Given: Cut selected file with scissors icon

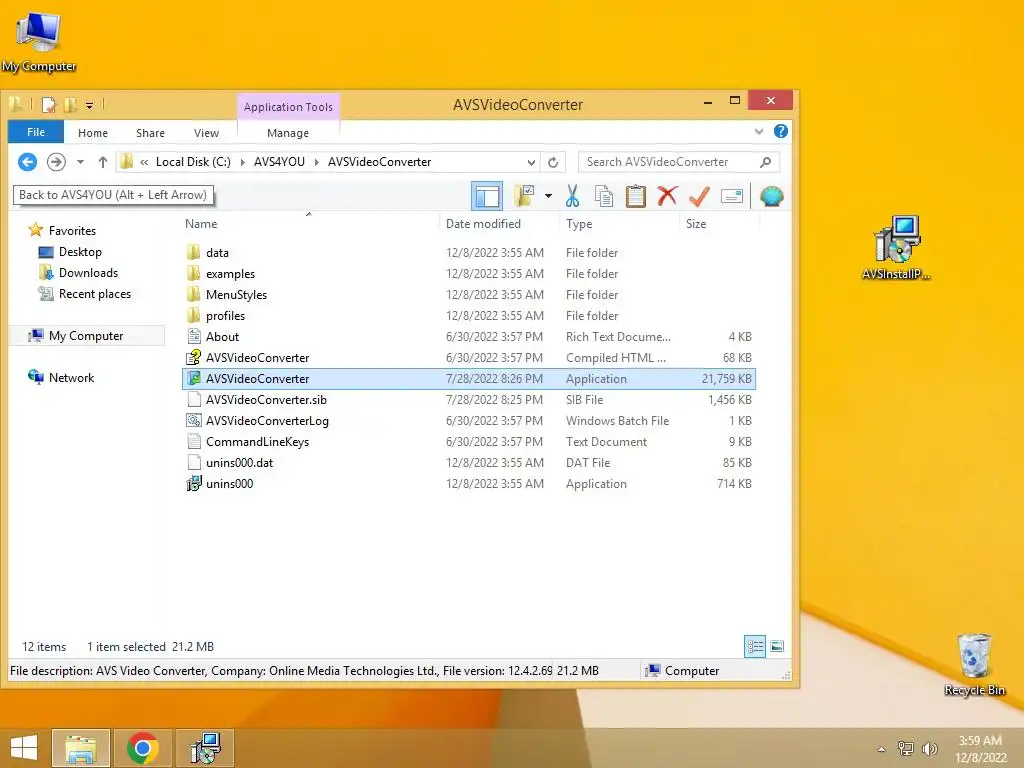Looking at the screenshot, I should pos(572,196).
